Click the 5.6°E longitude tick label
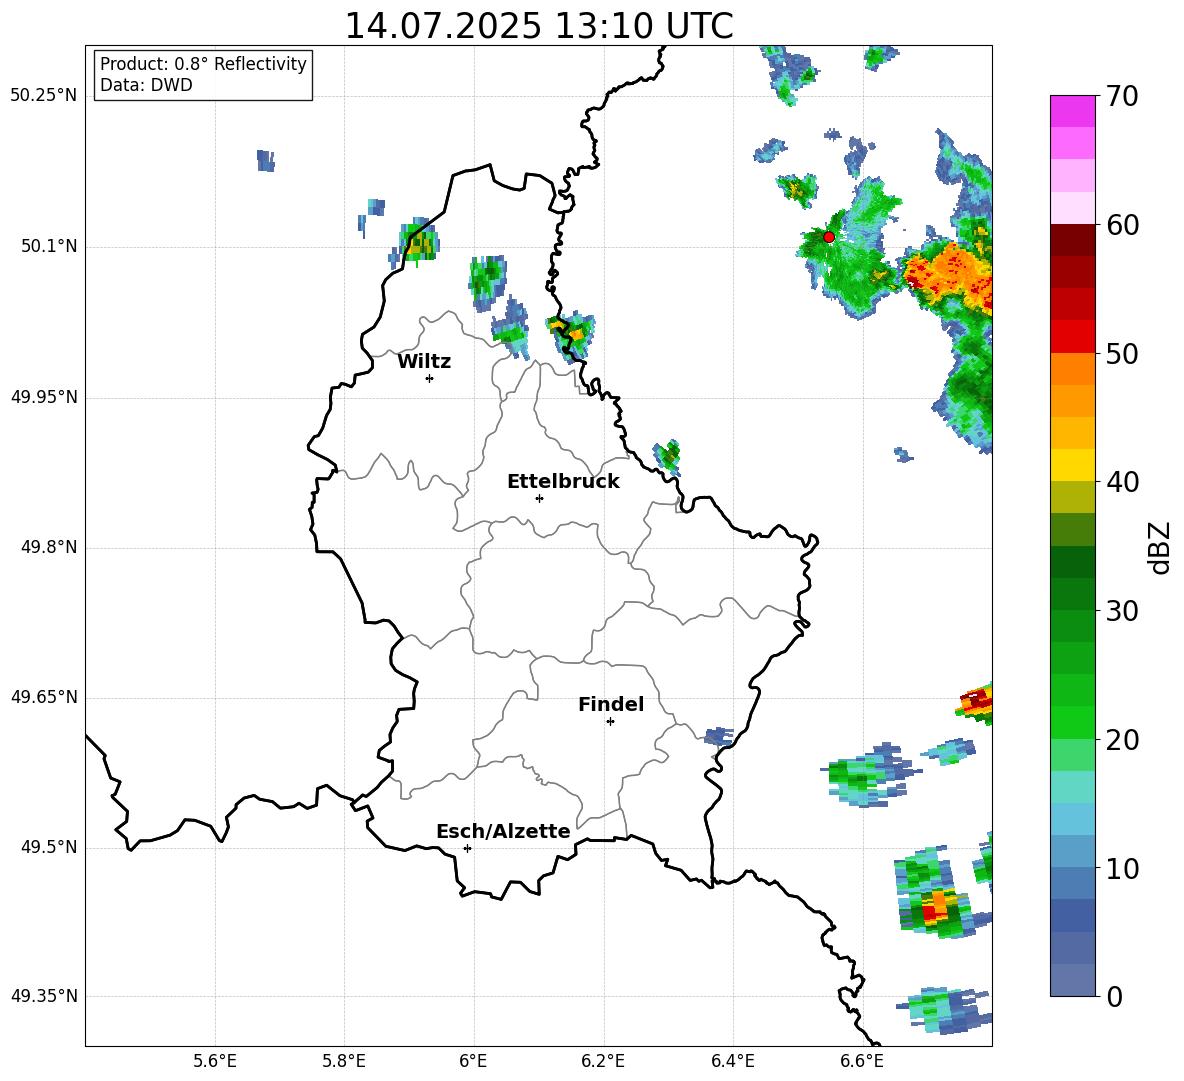Image resolution: width=1184 pixels, height=1081 pixels. click(x=215, y=1061)
